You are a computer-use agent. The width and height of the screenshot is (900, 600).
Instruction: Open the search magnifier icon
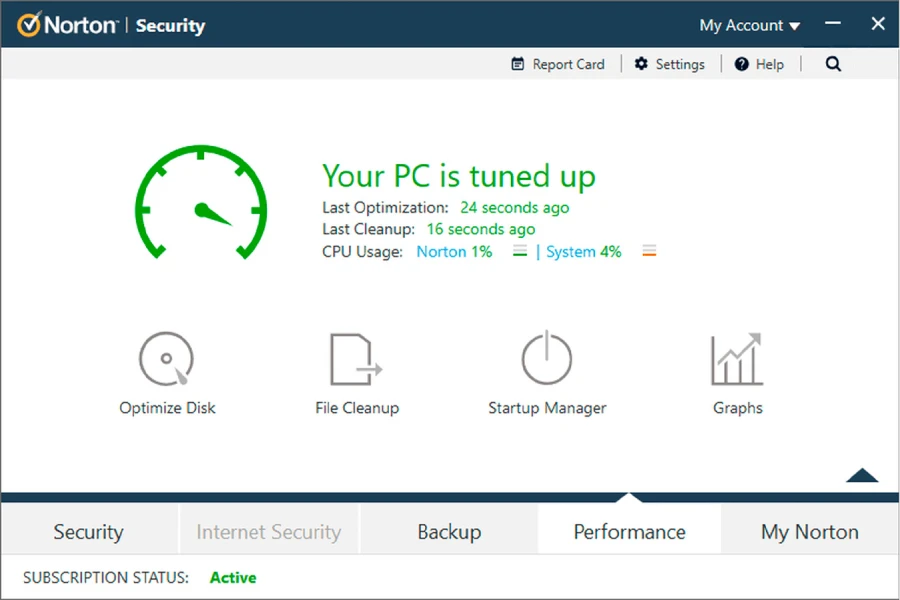833,64
